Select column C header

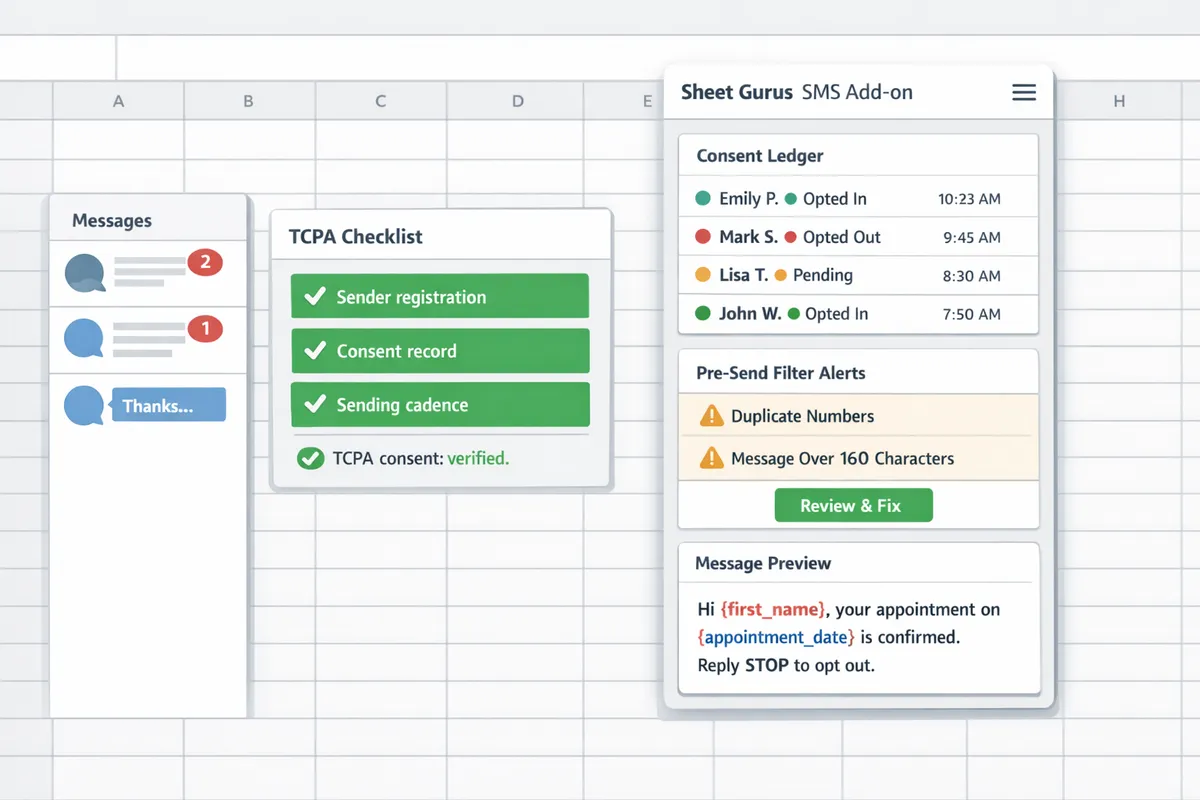(381, 101)
